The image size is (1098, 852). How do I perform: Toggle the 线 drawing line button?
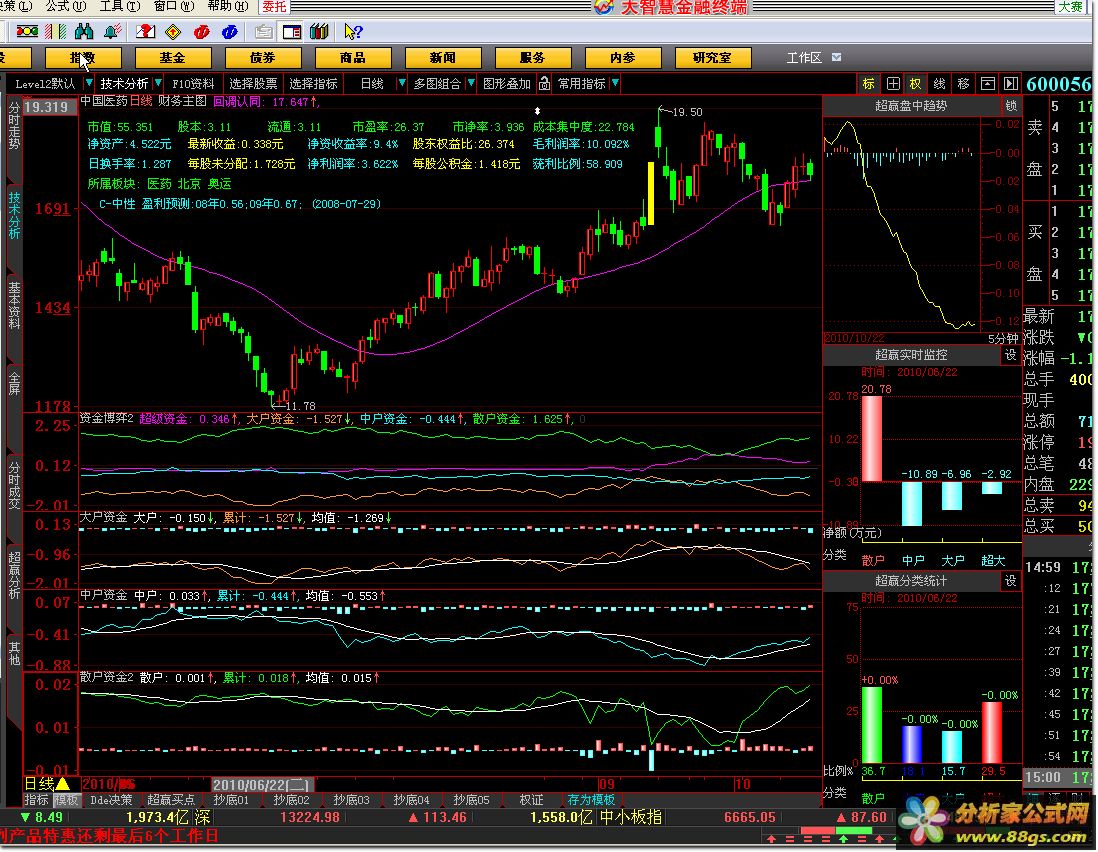(940, 83)
